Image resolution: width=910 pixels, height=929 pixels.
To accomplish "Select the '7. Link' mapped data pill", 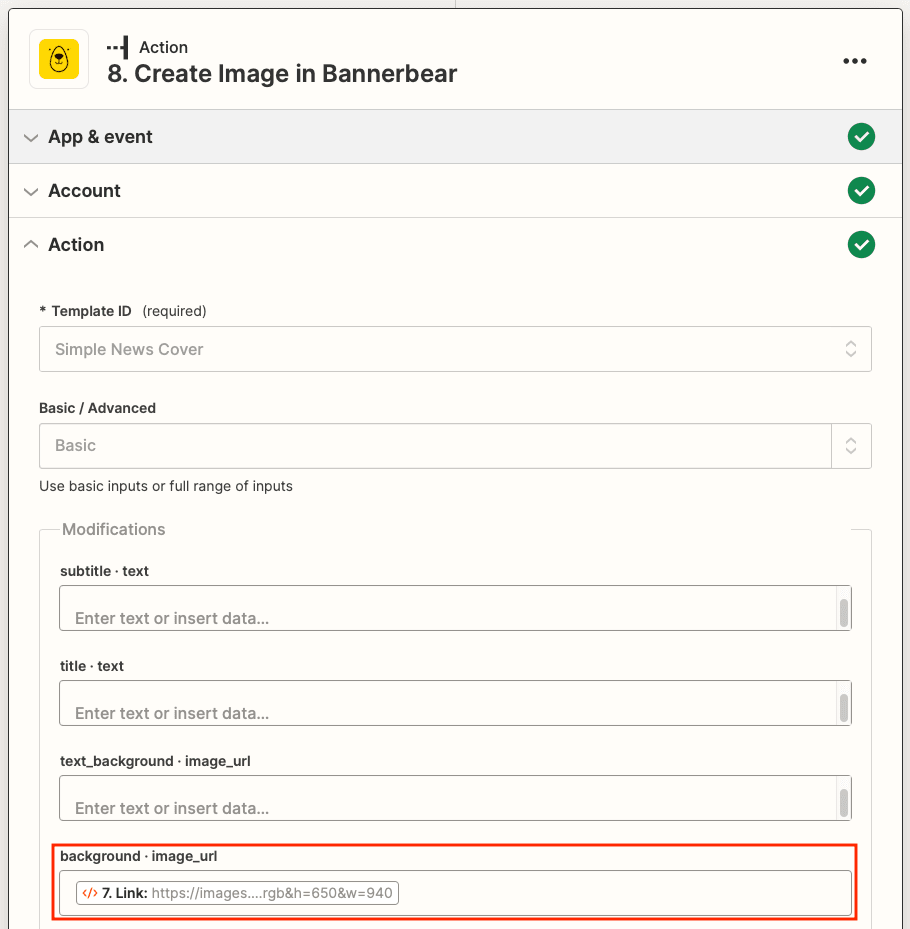I will 235,892.
